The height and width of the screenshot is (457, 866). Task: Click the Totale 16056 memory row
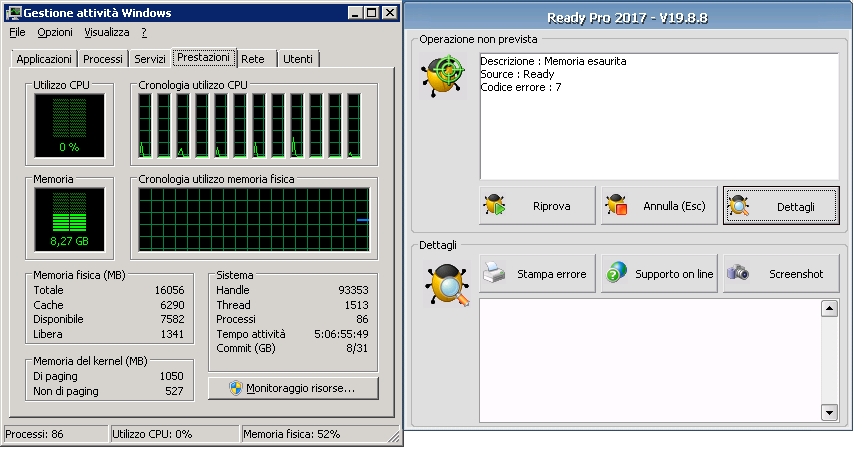coord(108,290)
